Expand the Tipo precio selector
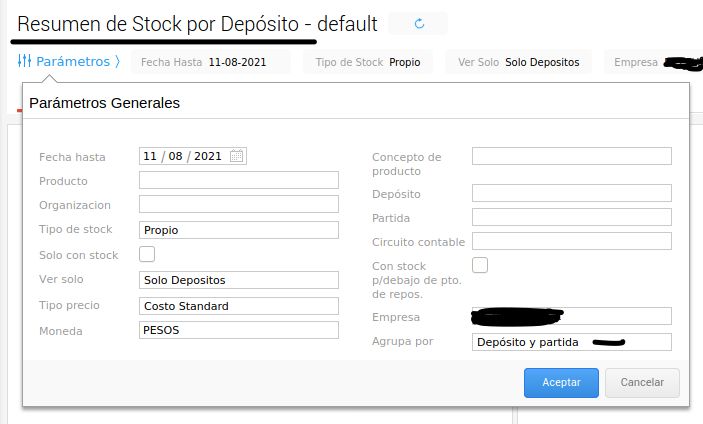Image resolution: width=703 pixels, height=424 pixels. click(x=239, y=305)
